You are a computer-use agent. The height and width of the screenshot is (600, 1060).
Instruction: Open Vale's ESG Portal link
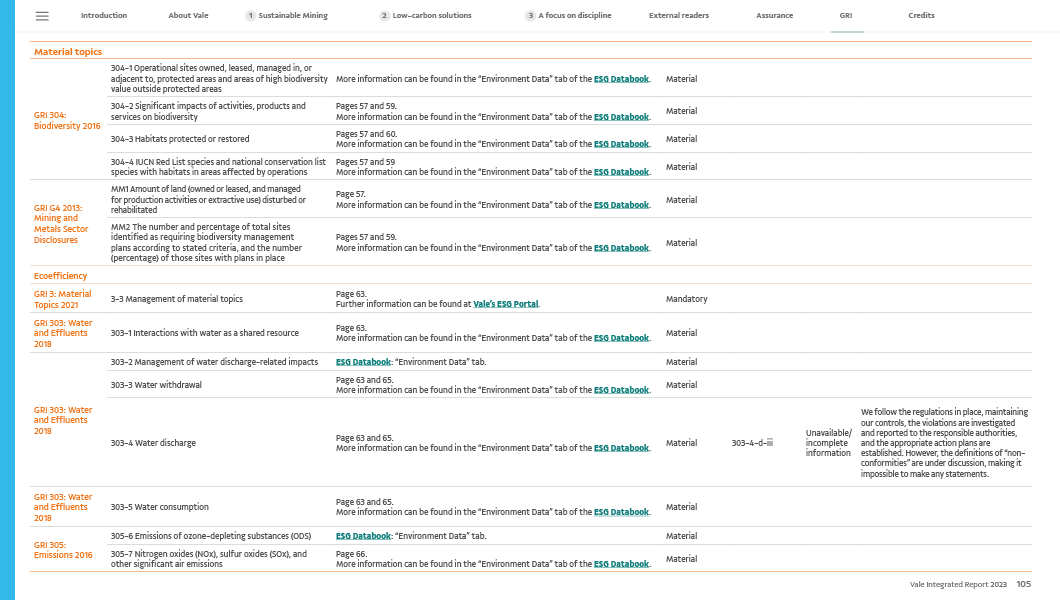(506, 304)
